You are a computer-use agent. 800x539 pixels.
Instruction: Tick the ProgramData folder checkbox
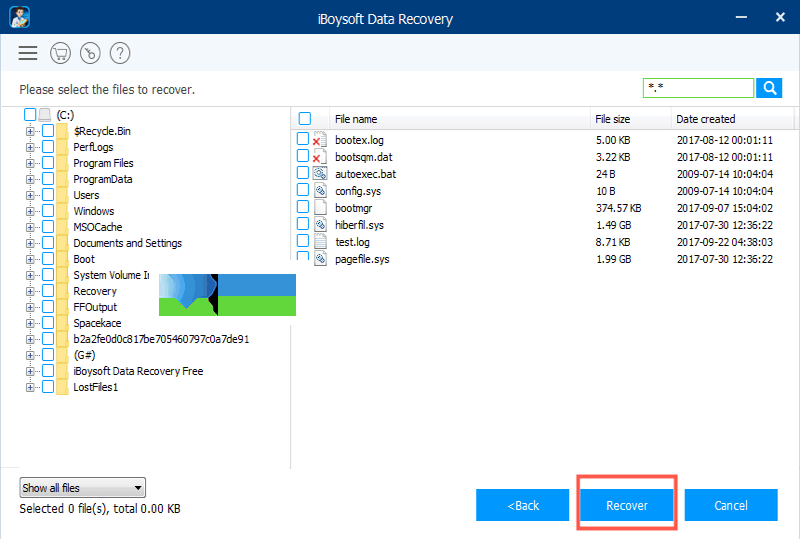(x=48, y=179)
